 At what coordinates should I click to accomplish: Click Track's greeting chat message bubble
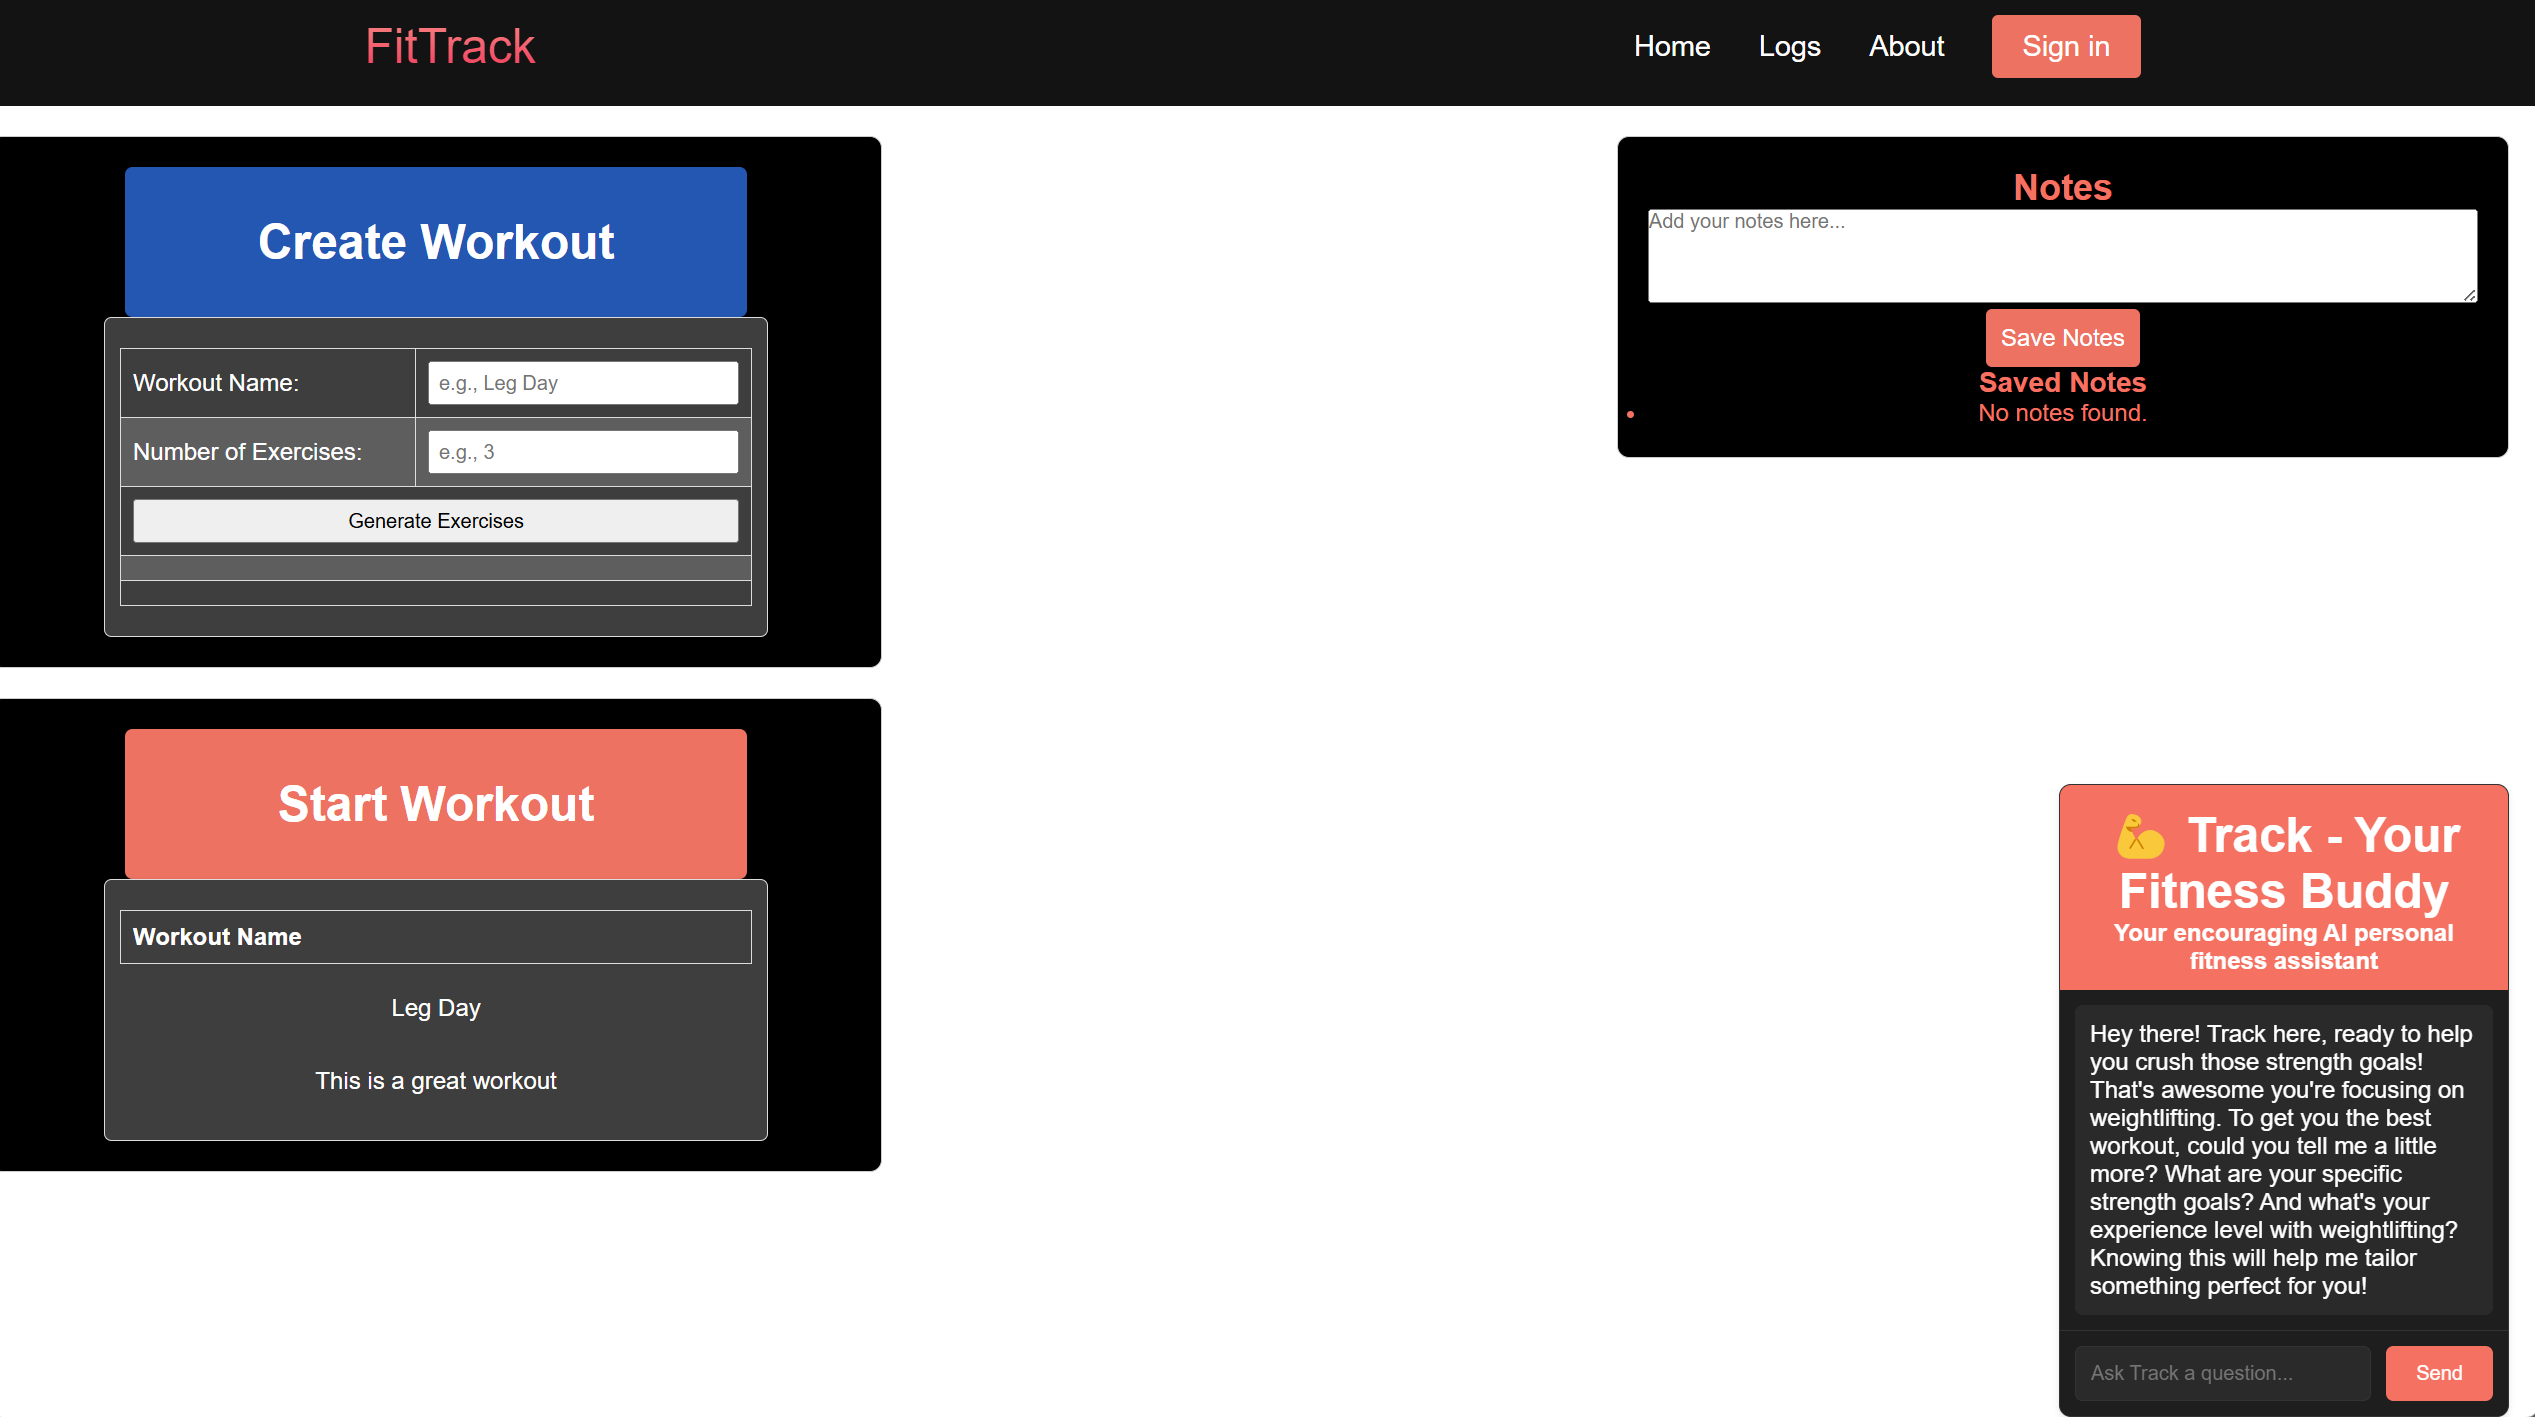(x=2282, y=1159)
